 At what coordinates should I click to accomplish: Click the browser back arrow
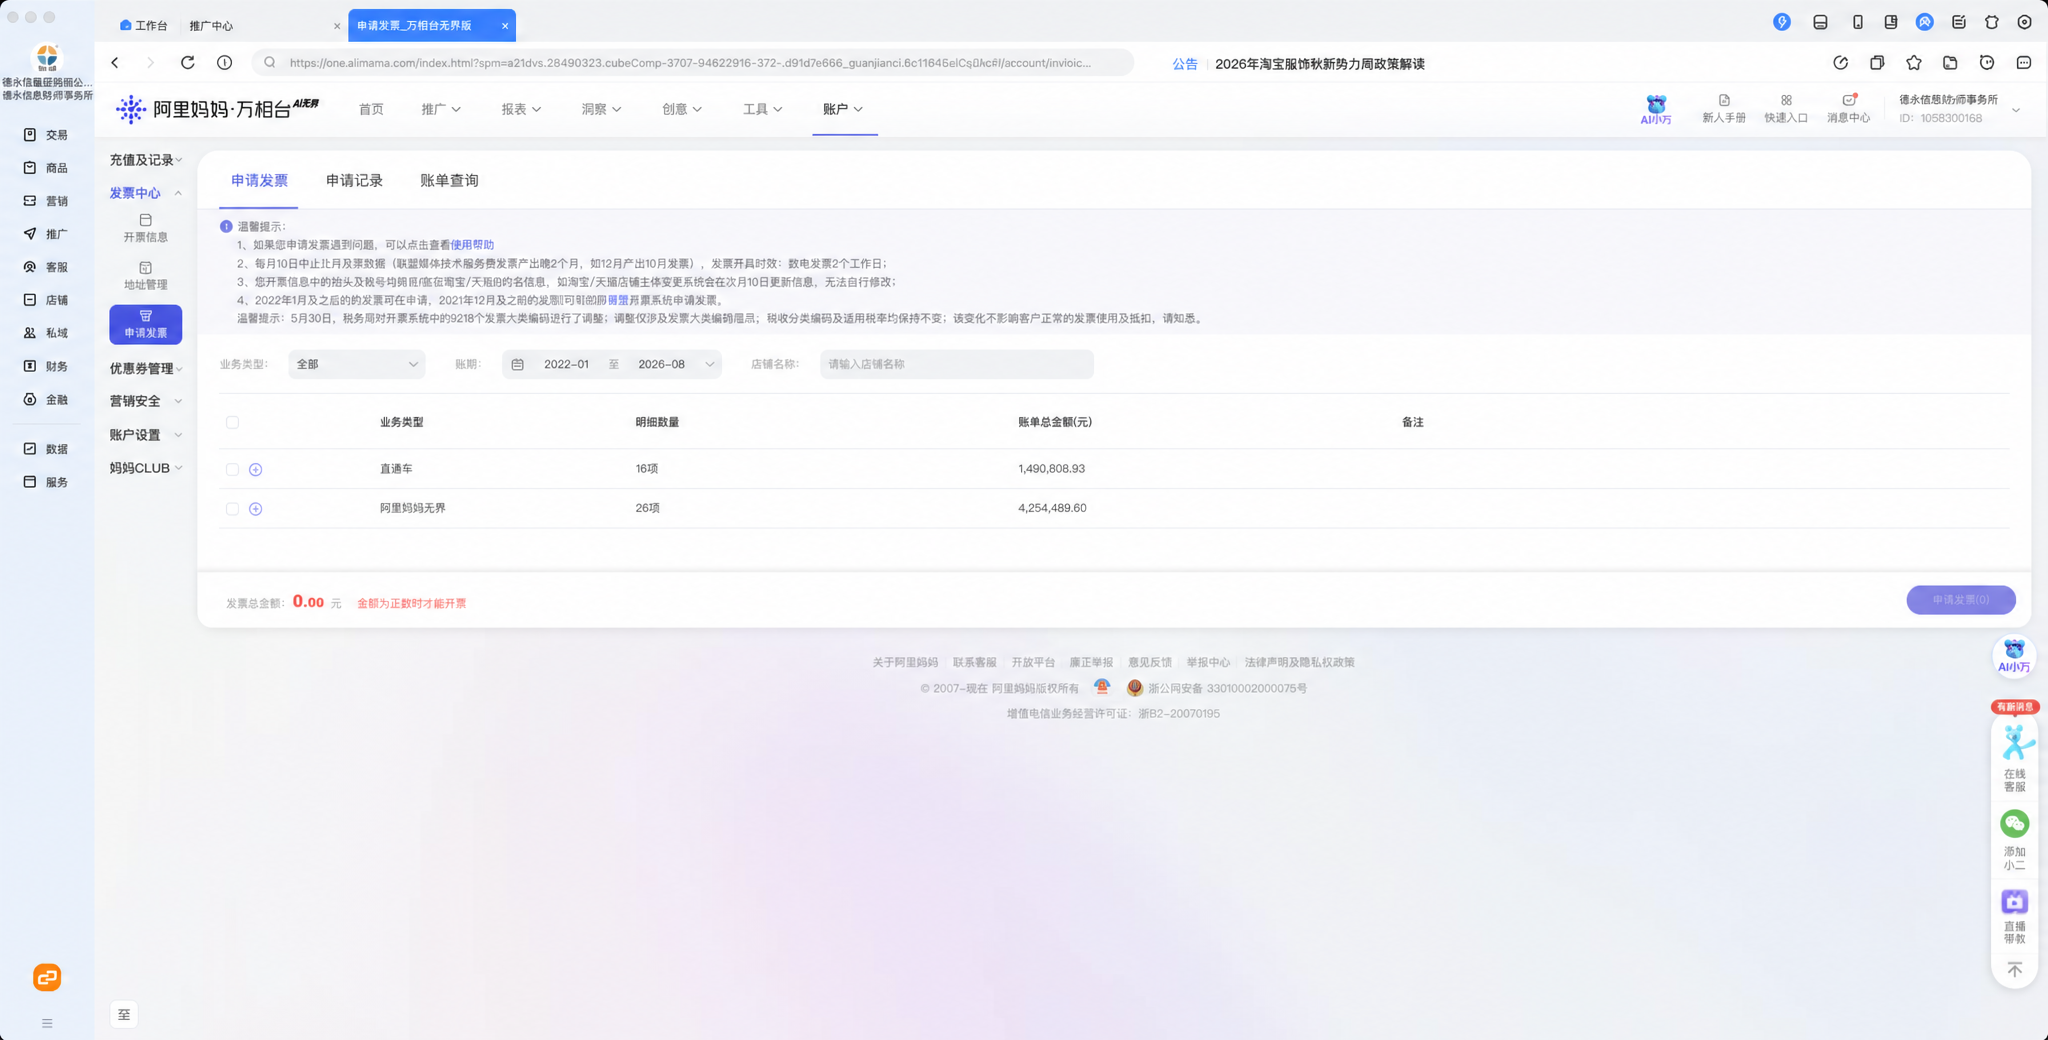[x=115, y=62]
